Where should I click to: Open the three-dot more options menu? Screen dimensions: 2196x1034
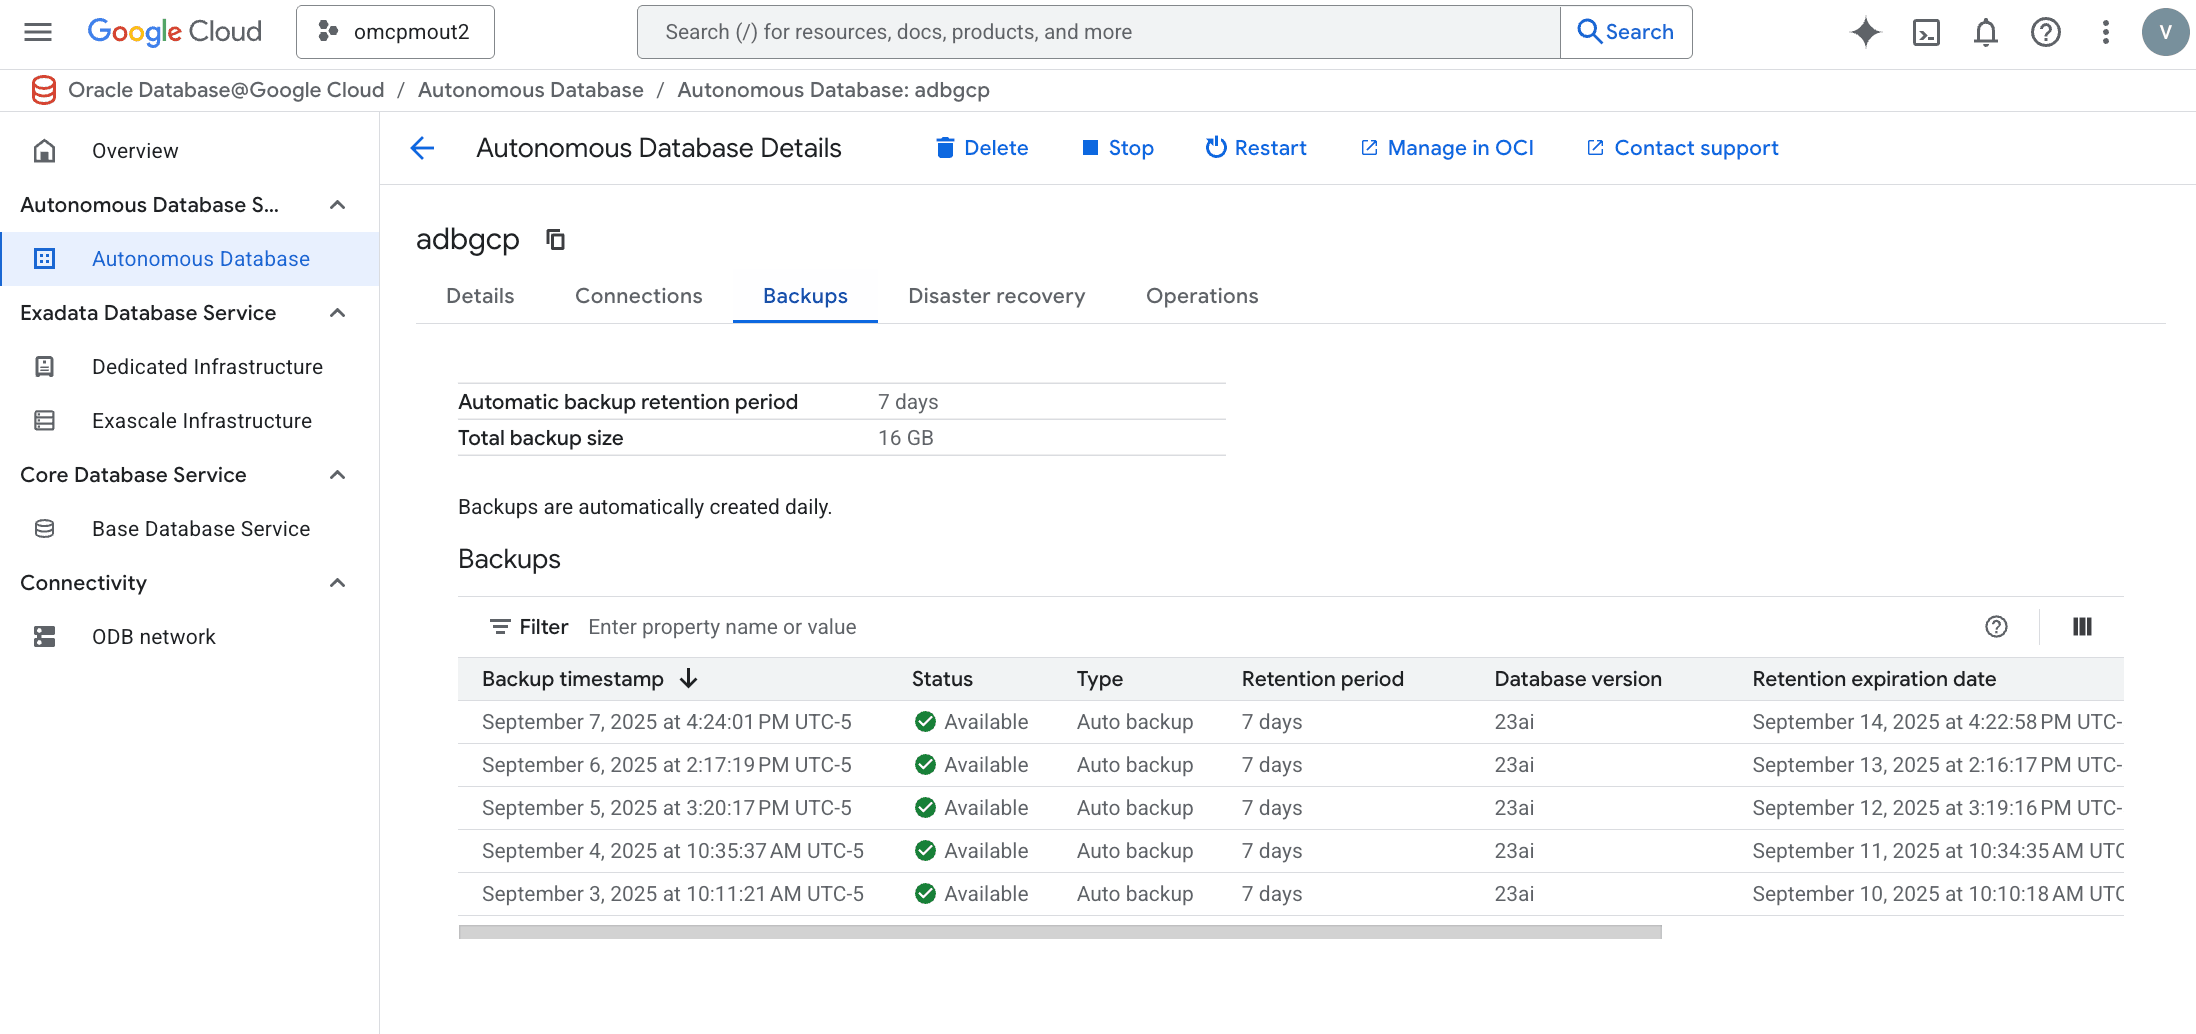2105,31
